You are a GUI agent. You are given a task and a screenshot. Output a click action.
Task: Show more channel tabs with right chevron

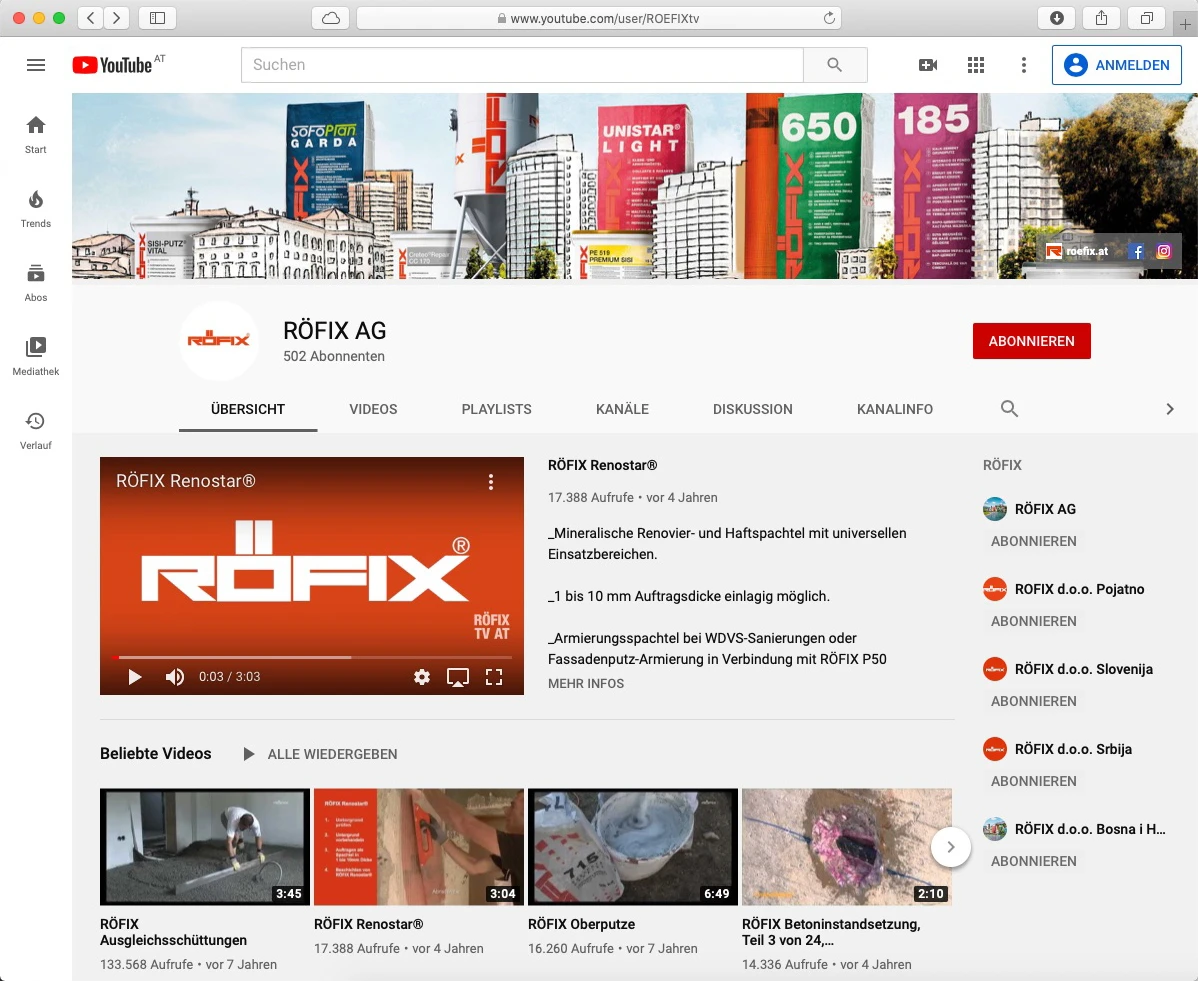(x=1170, y=409)
